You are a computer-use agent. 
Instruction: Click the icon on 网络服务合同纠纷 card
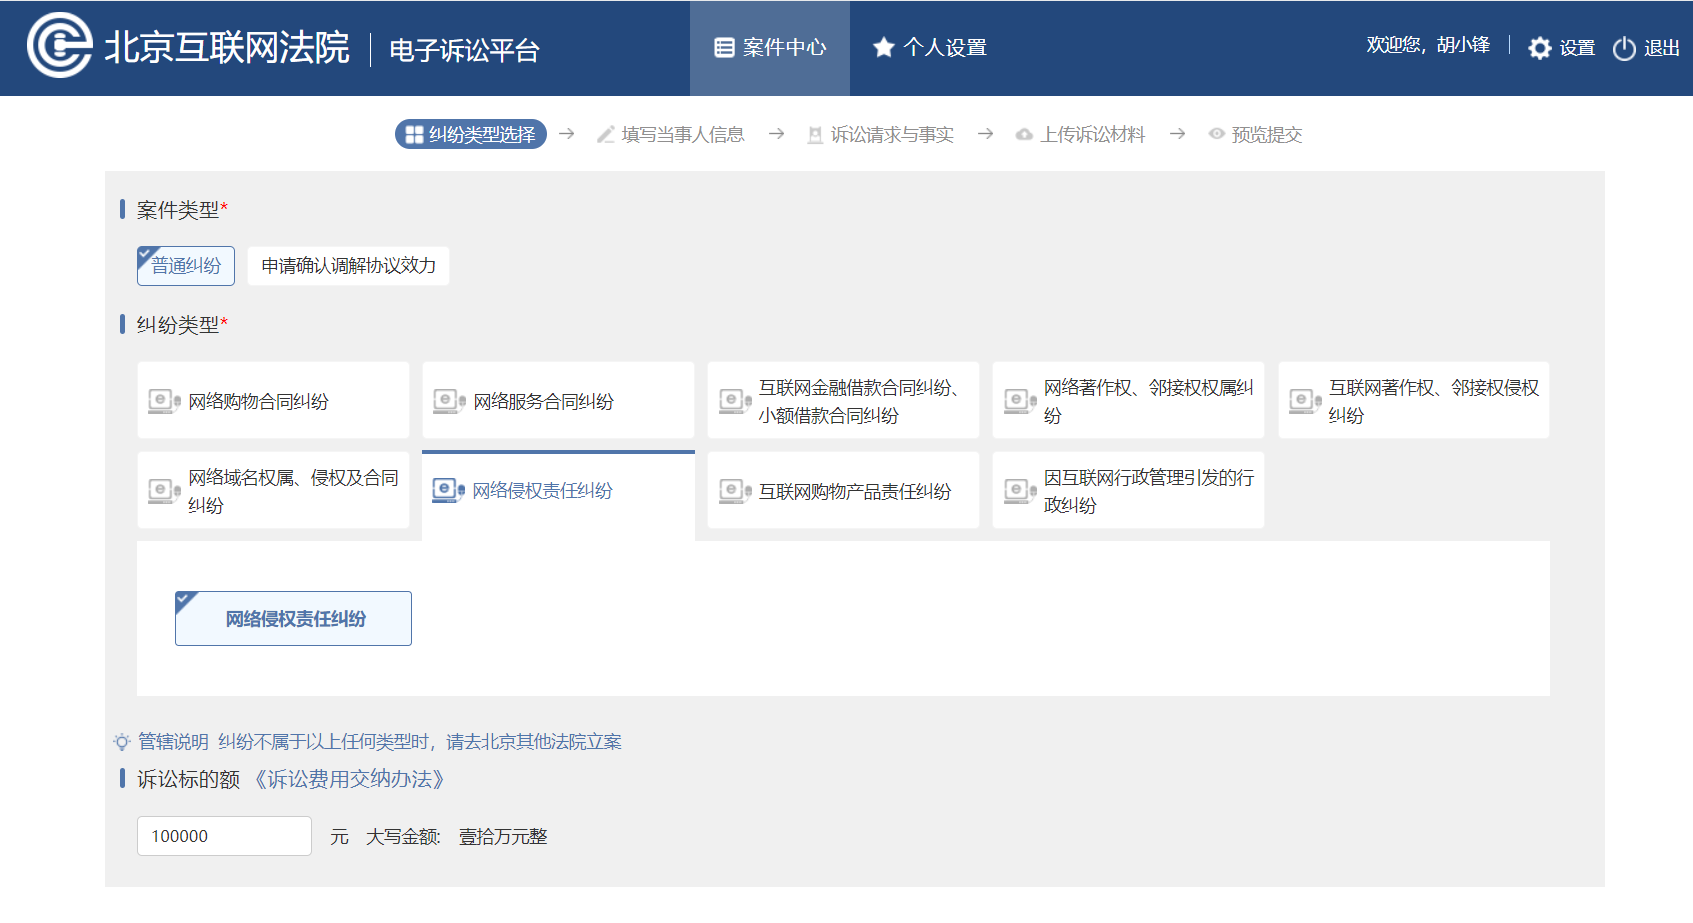coord(449,401)
